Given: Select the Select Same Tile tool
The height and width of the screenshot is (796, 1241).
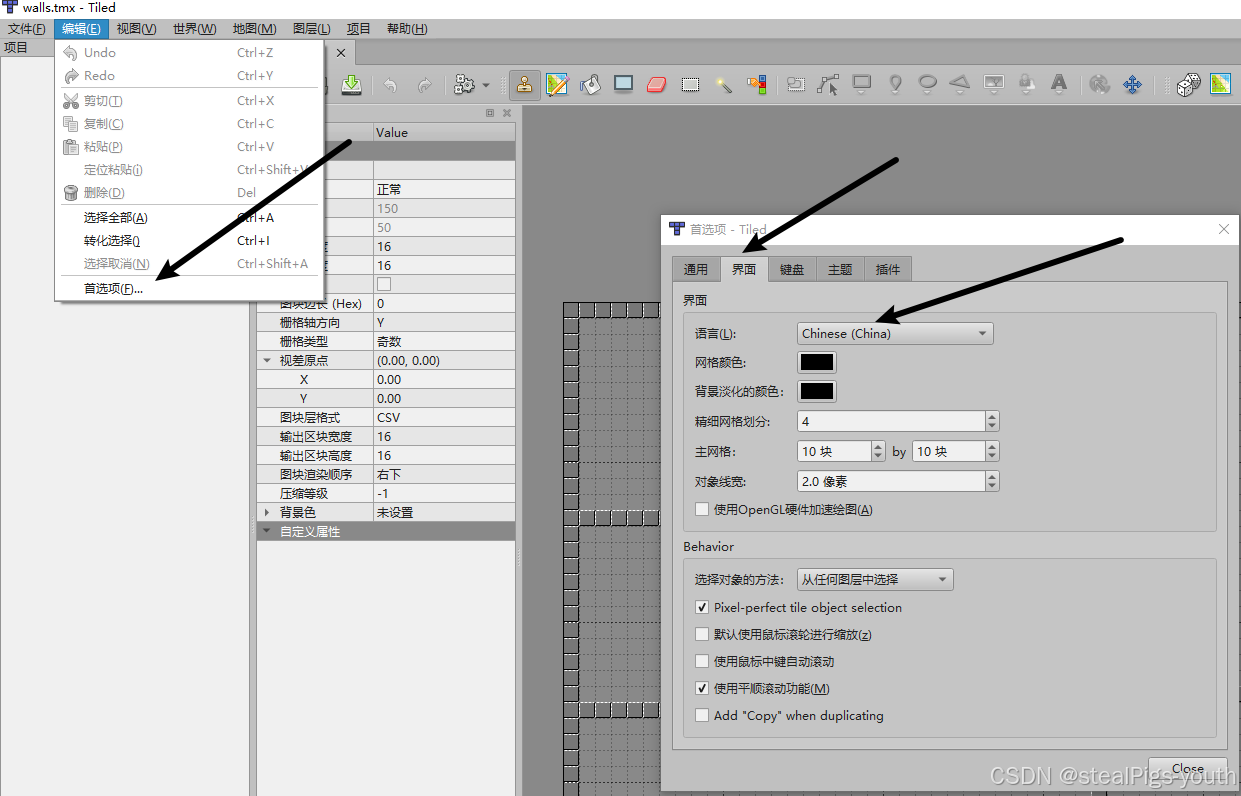Looking at the screenshot, I should (756, 85).
